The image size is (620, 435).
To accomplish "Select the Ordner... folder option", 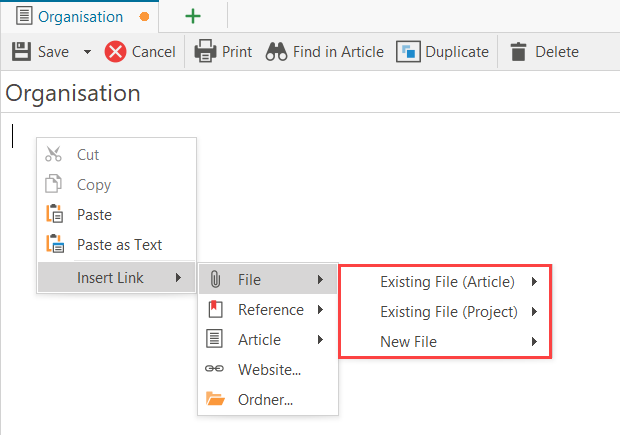I will (x=265, y=400).
